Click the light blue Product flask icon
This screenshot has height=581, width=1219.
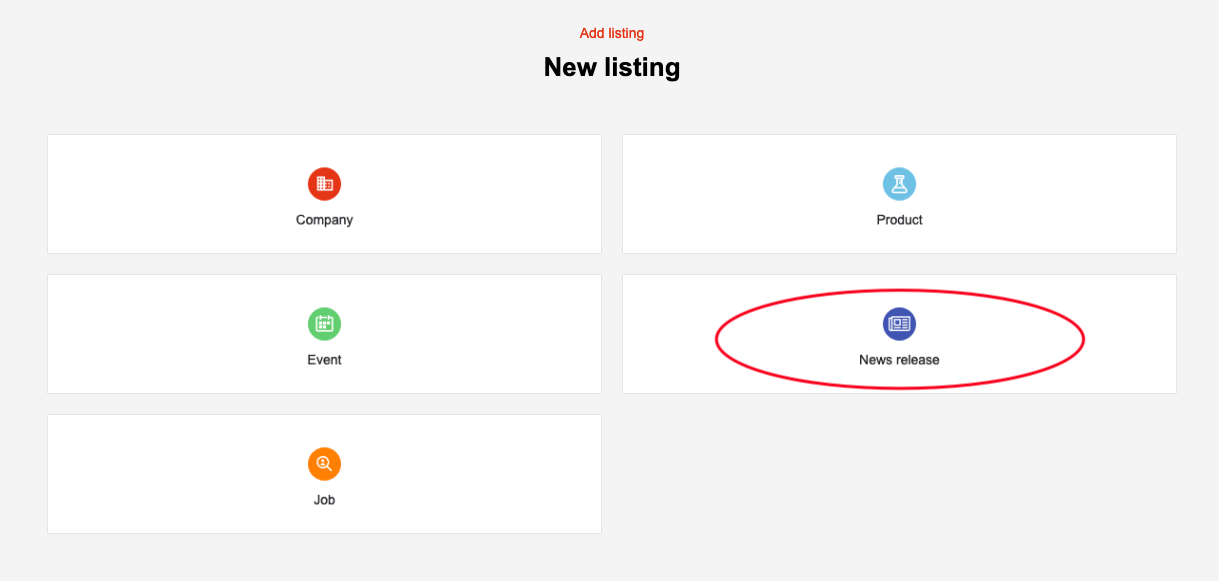point(899,184)
